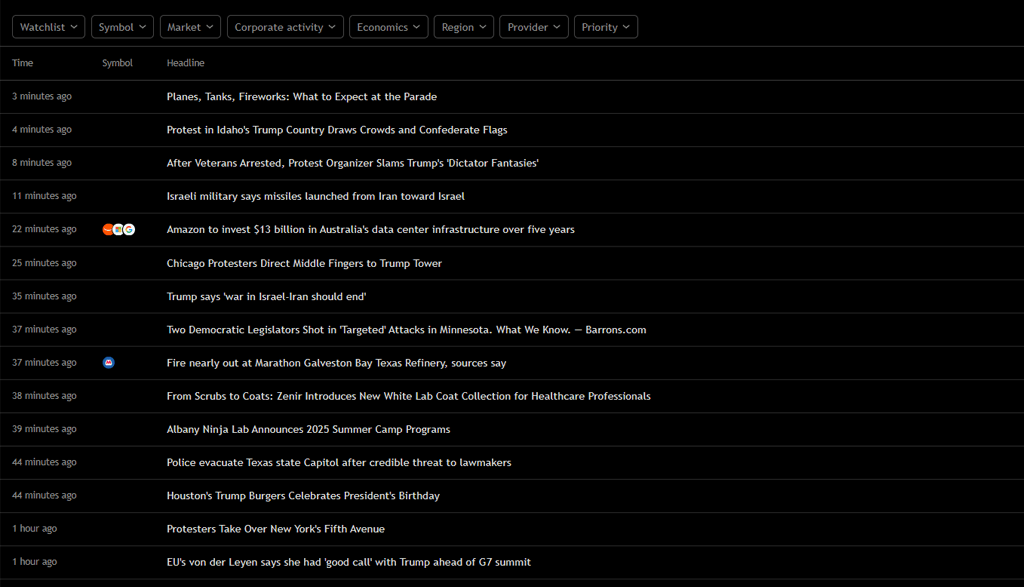Read the Marathon Galveston Bay refinery fire story
Image resolution: width=1024 pixels, height=587 pixels.
336,363
